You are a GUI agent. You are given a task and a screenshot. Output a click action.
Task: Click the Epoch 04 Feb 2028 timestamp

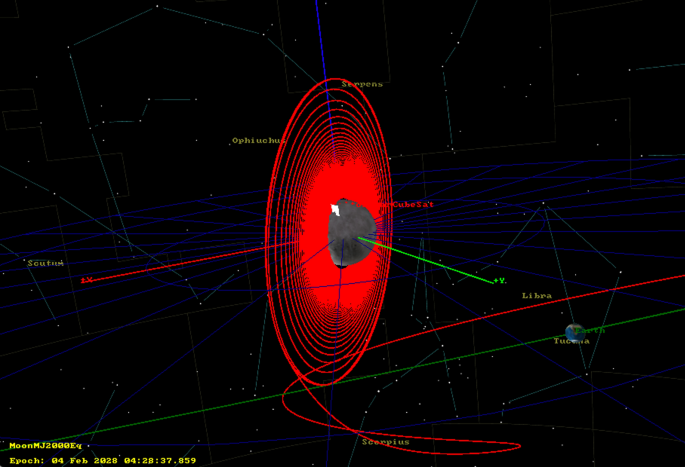tap(103, 460)
